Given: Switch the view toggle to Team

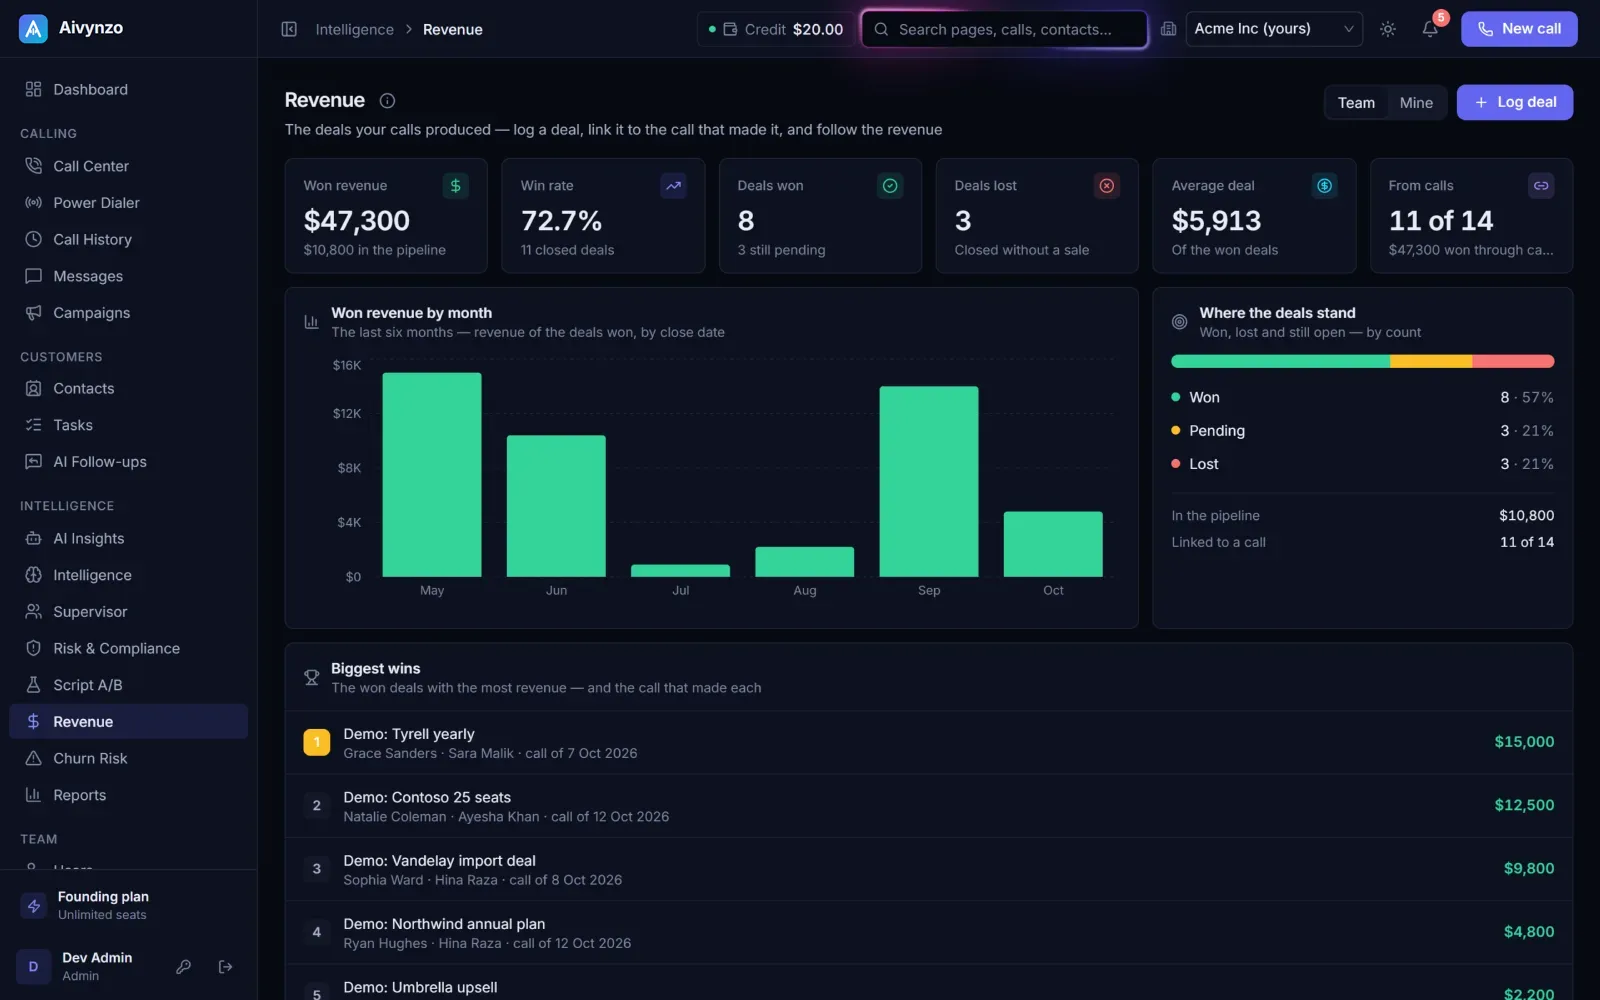Looking at the screenshot, I should 1356,103.
